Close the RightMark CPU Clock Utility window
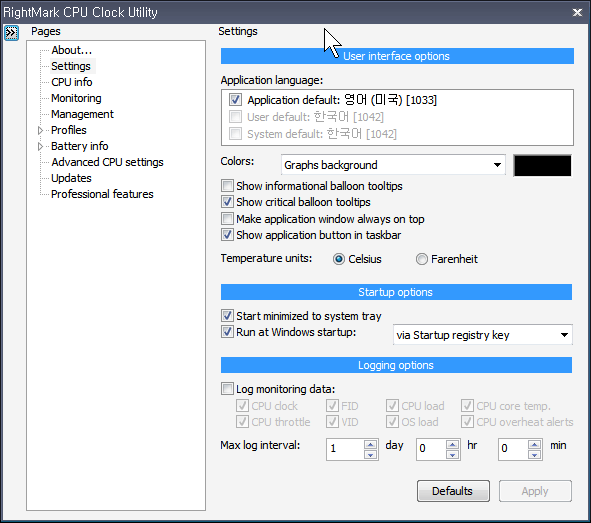The image size is (591, 523). point(577,12)
